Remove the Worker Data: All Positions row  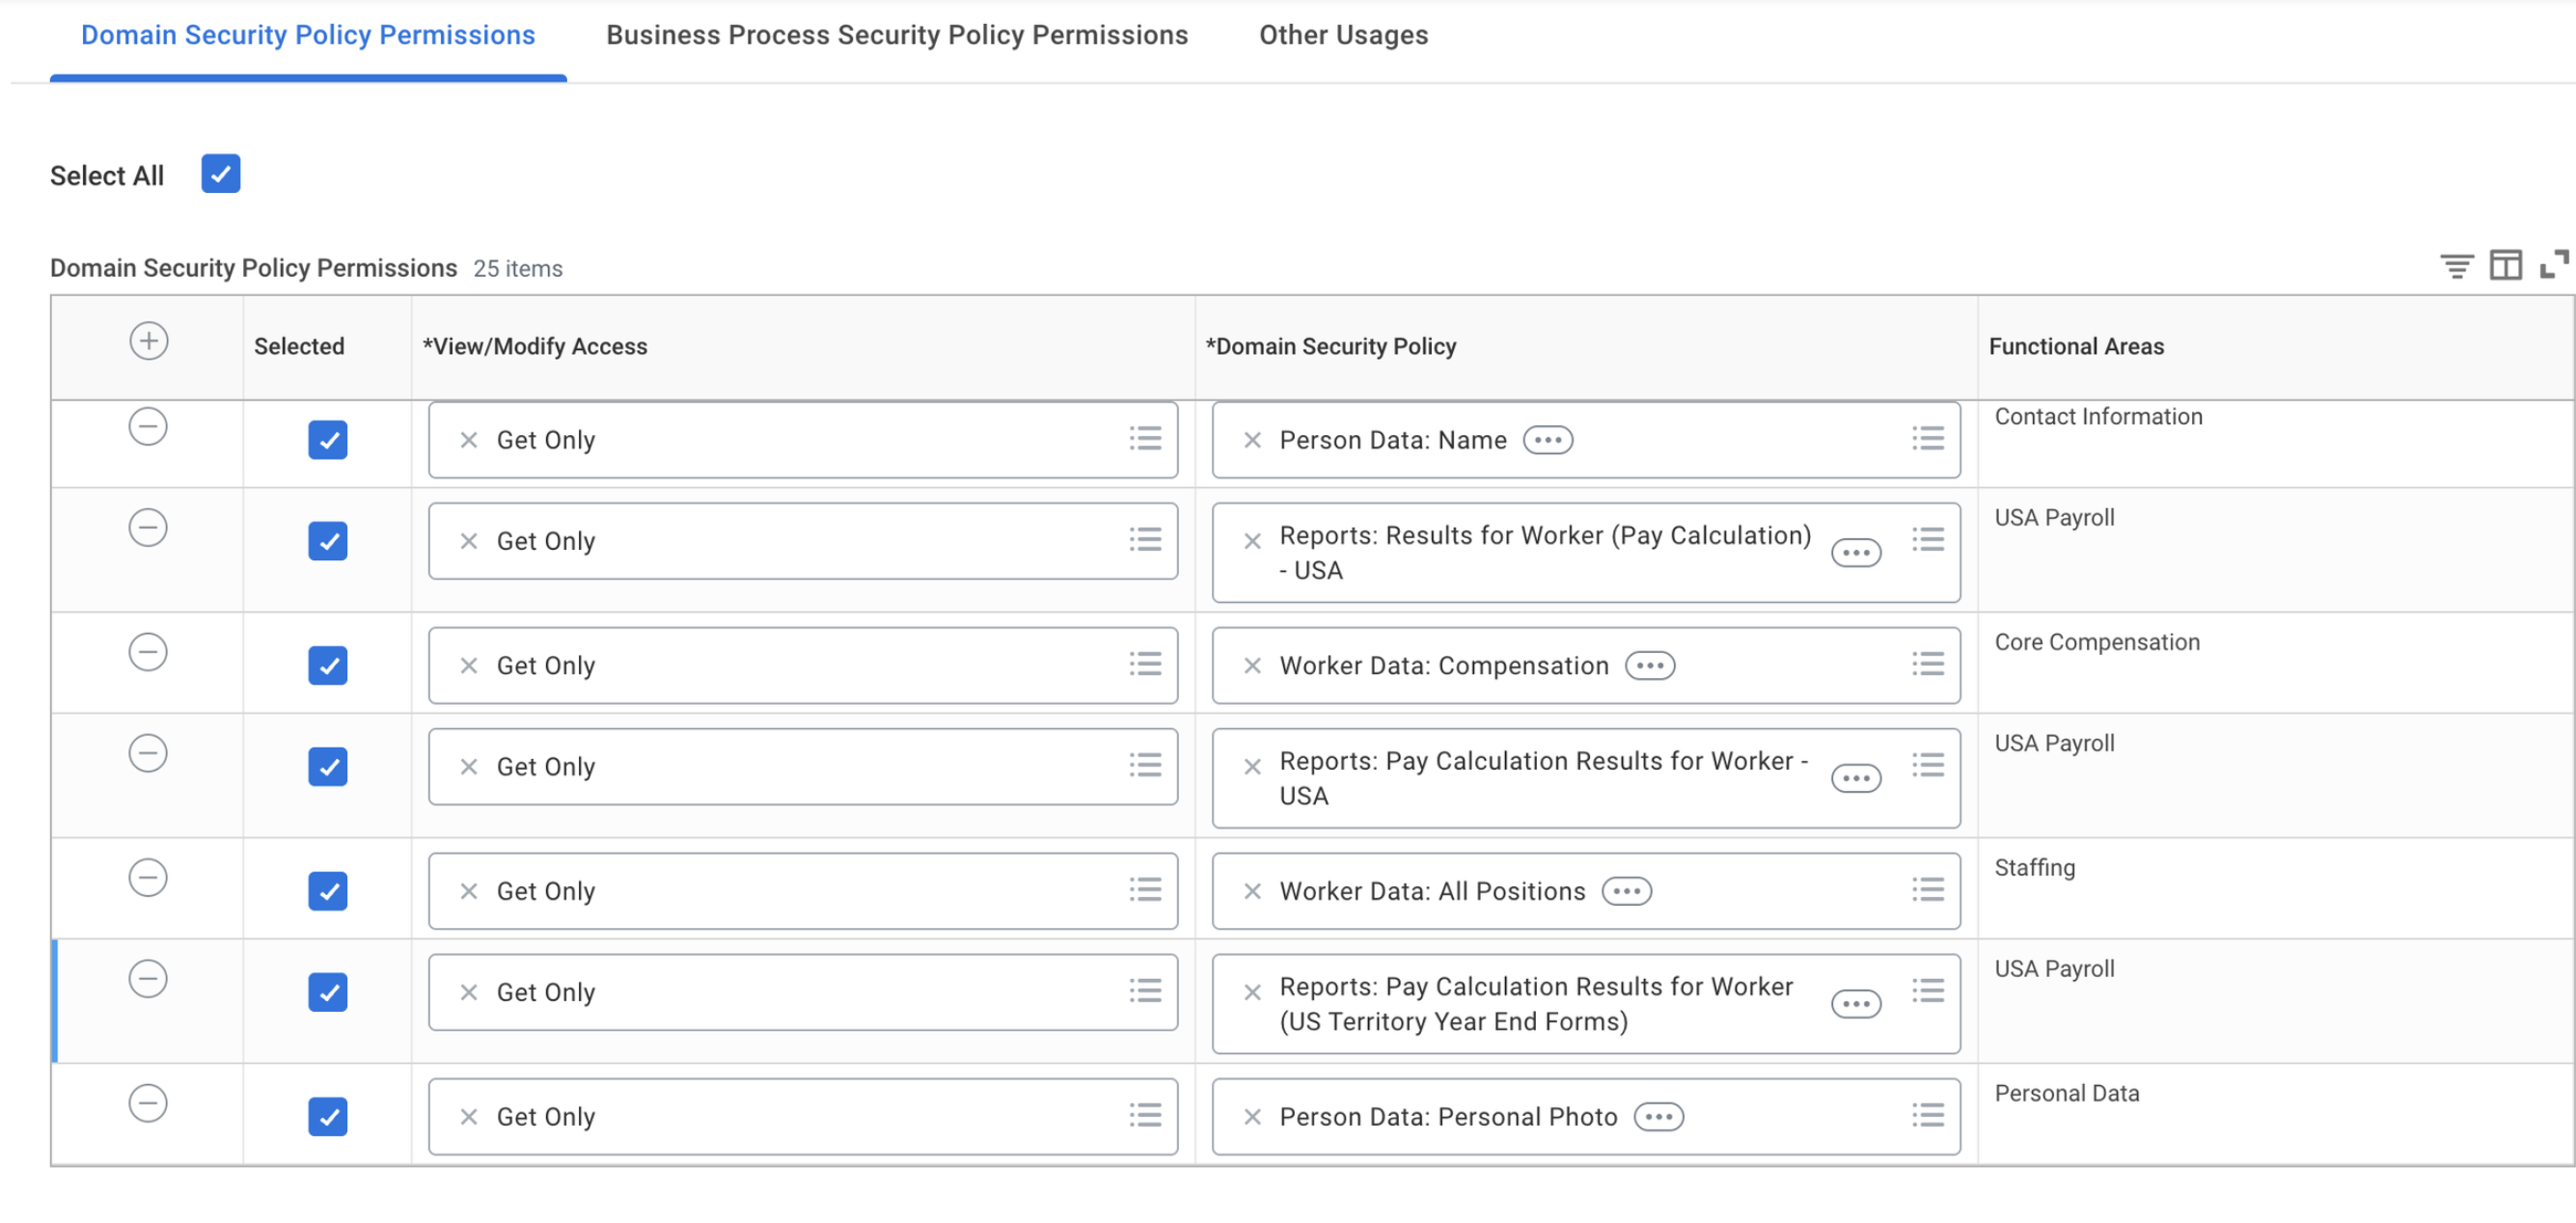click(148, 878)
